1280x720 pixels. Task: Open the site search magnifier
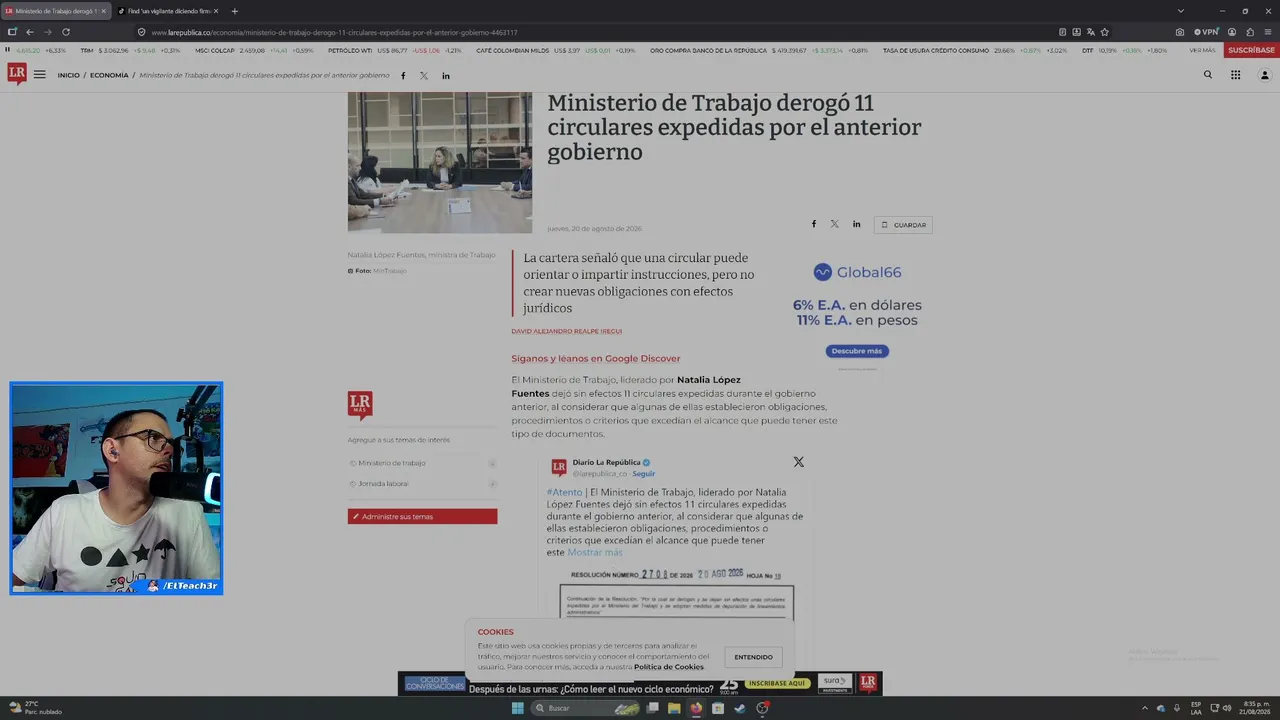point(1208,75)
